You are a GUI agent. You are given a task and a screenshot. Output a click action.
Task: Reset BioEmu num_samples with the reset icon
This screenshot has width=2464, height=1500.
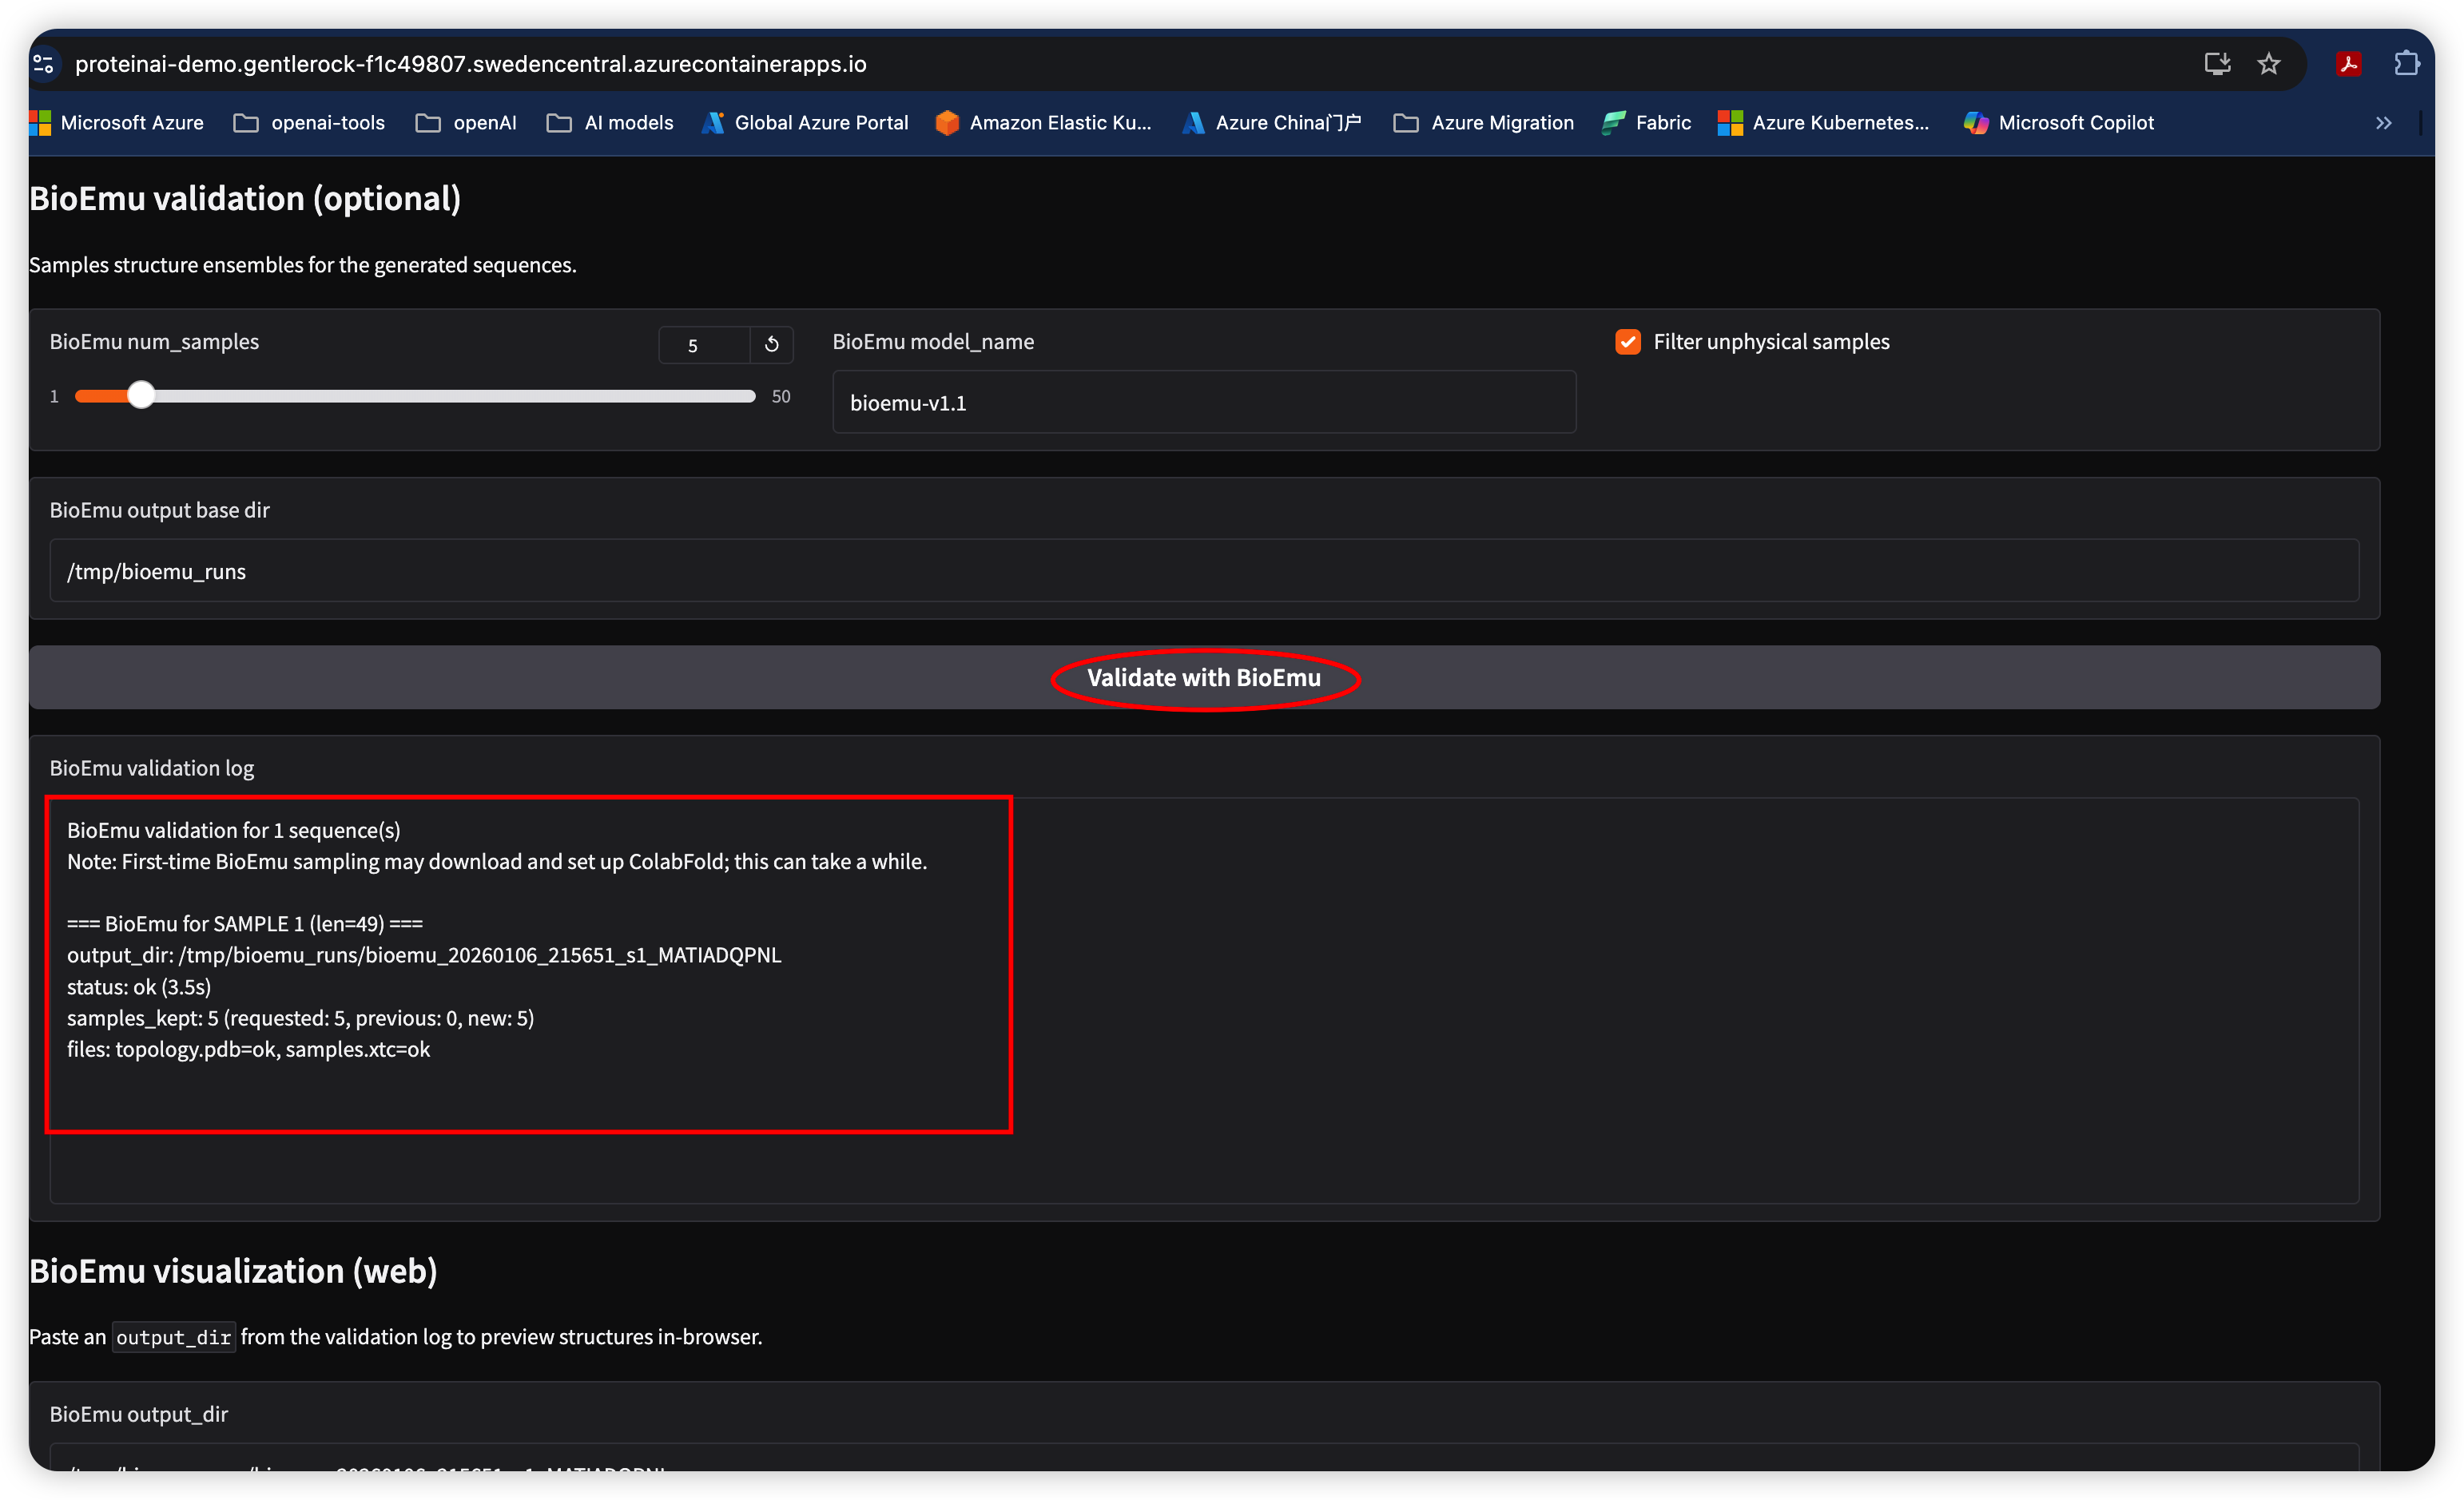pyautogui.click(x=771, y=345)
